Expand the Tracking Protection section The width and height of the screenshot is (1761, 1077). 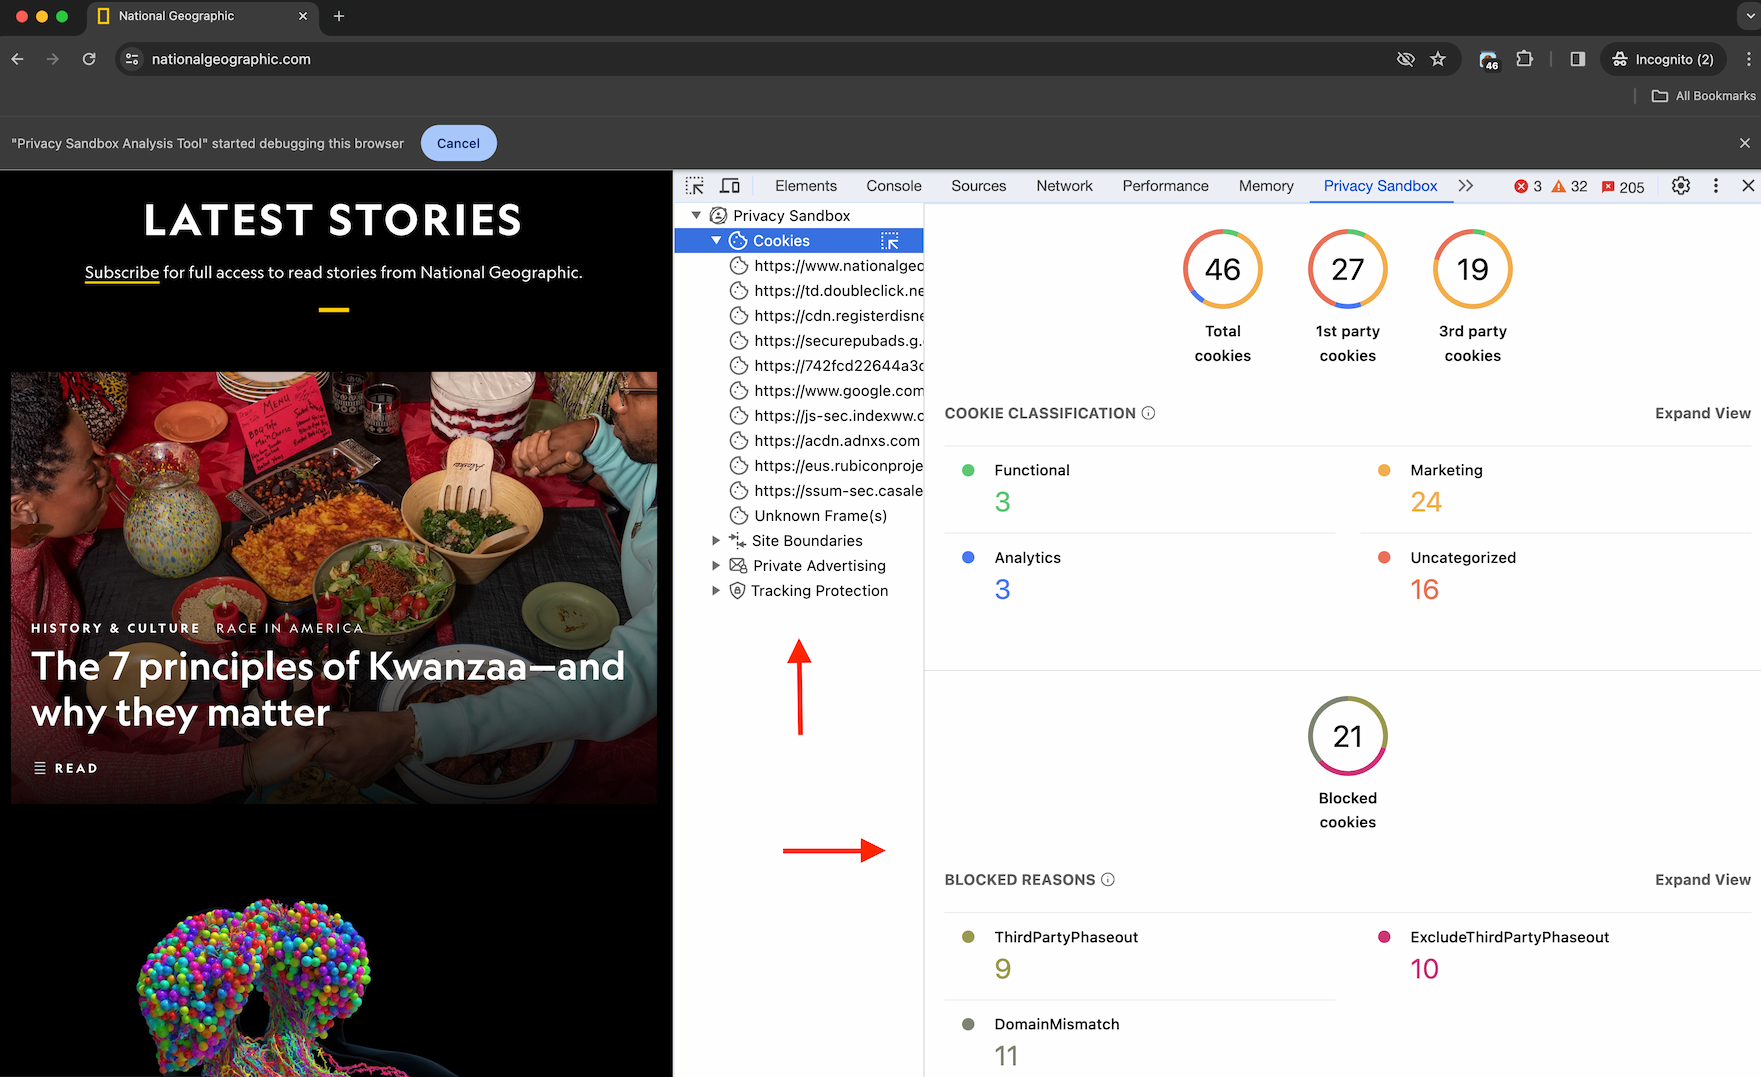tap(716, 591)
